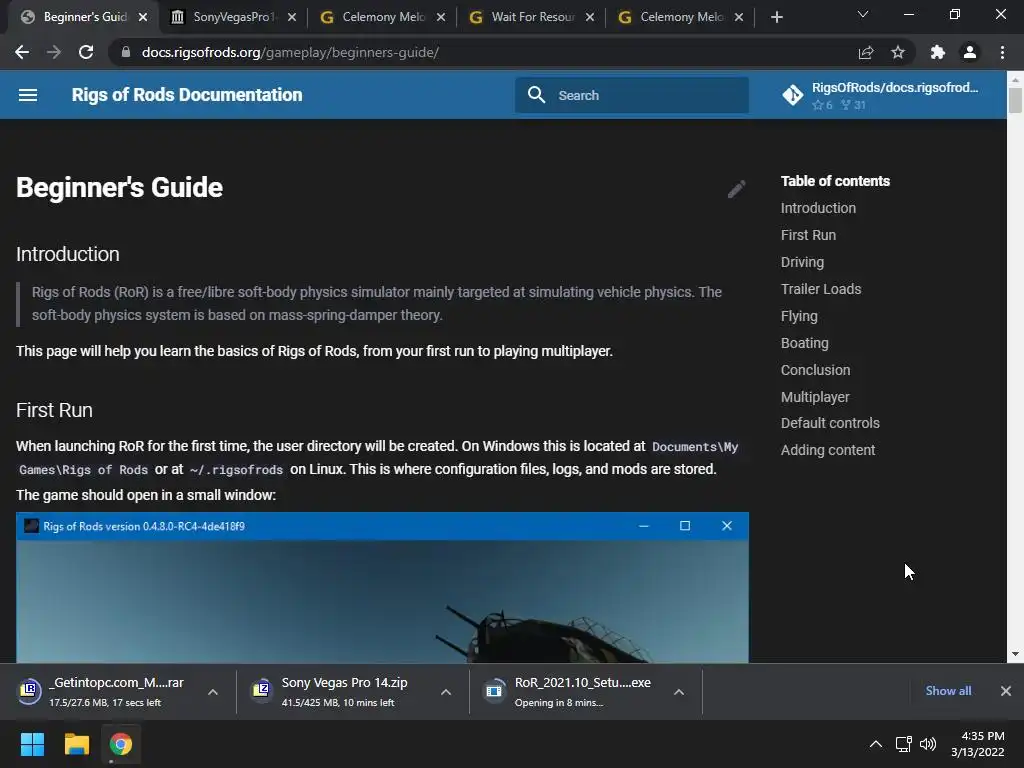Jump to Boating section in contents

pos(805,343)
